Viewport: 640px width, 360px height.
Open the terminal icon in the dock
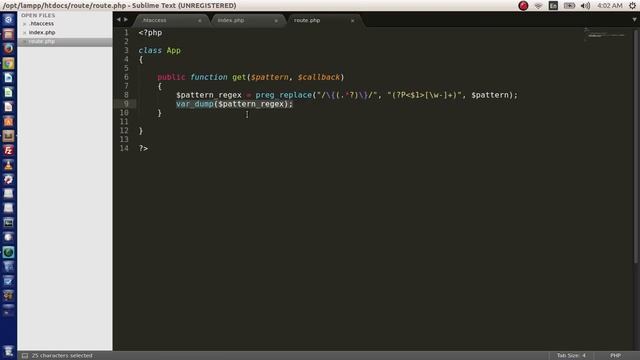click(x=8, y=223)
